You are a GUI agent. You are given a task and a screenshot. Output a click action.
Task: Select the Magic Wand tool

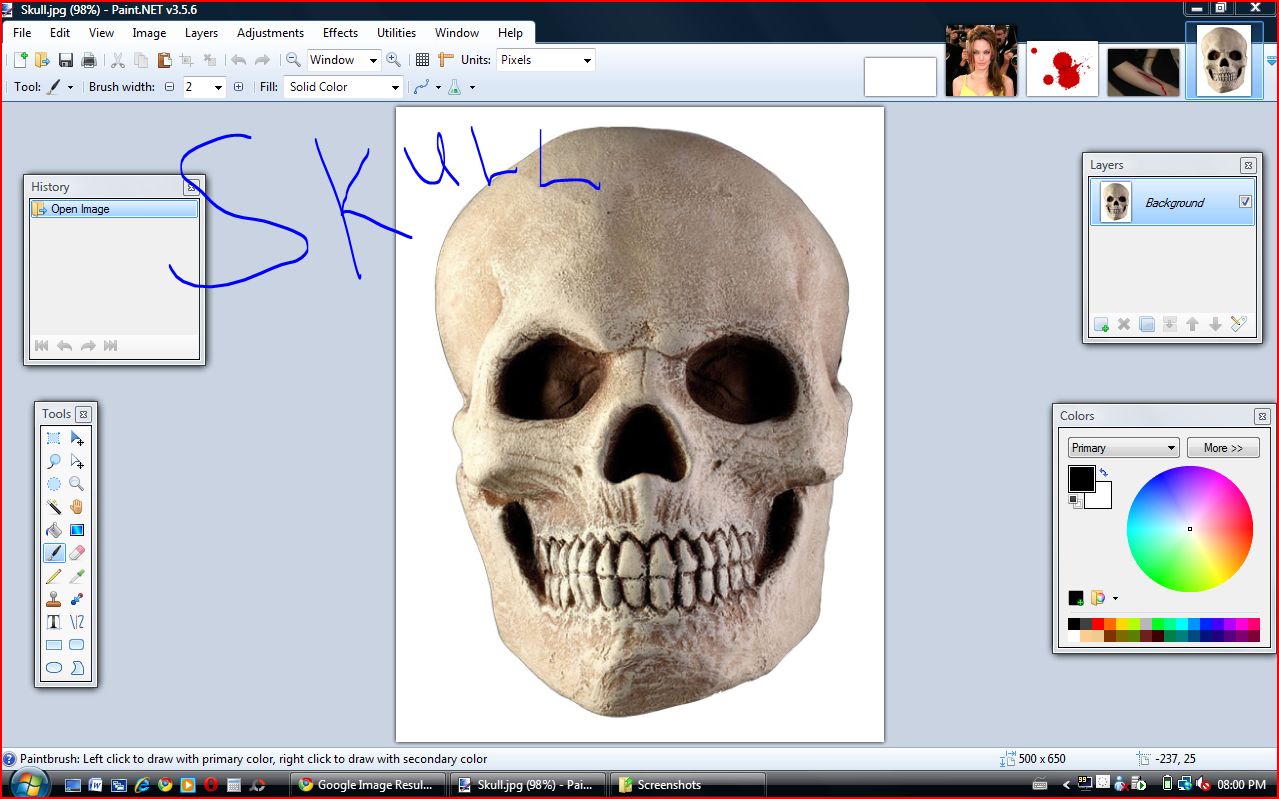pos(53,506)
